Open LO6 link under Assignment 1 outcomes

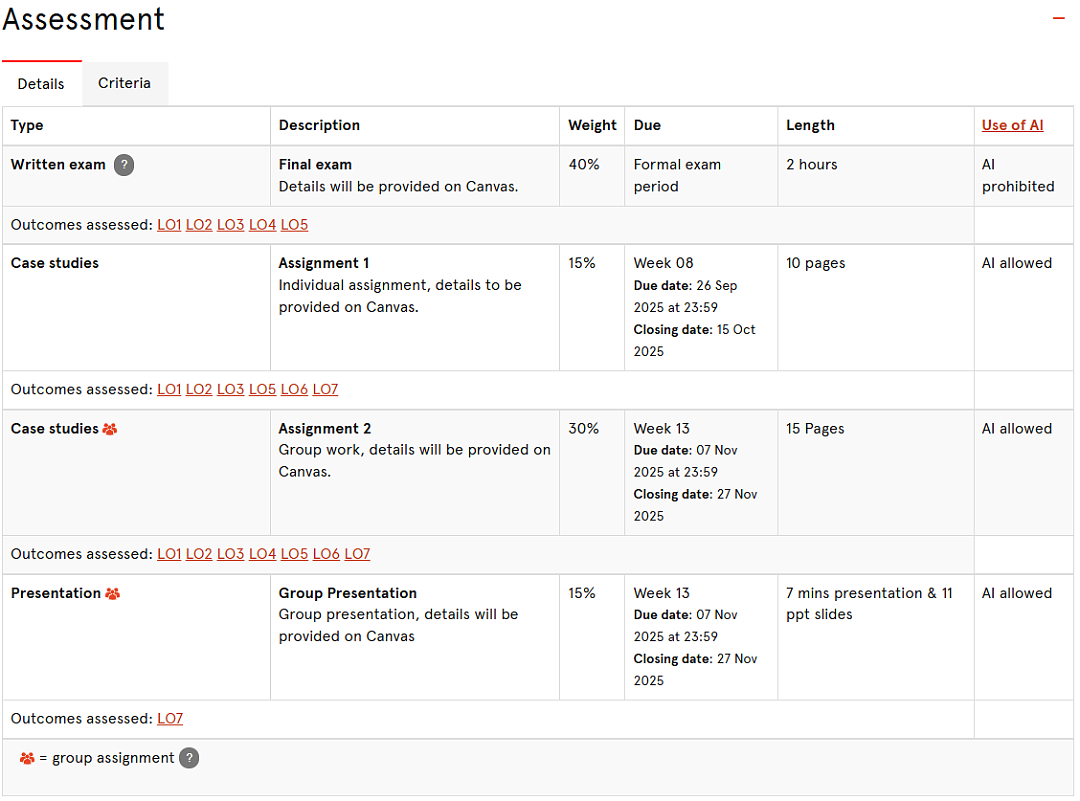(x=294, y=390)
